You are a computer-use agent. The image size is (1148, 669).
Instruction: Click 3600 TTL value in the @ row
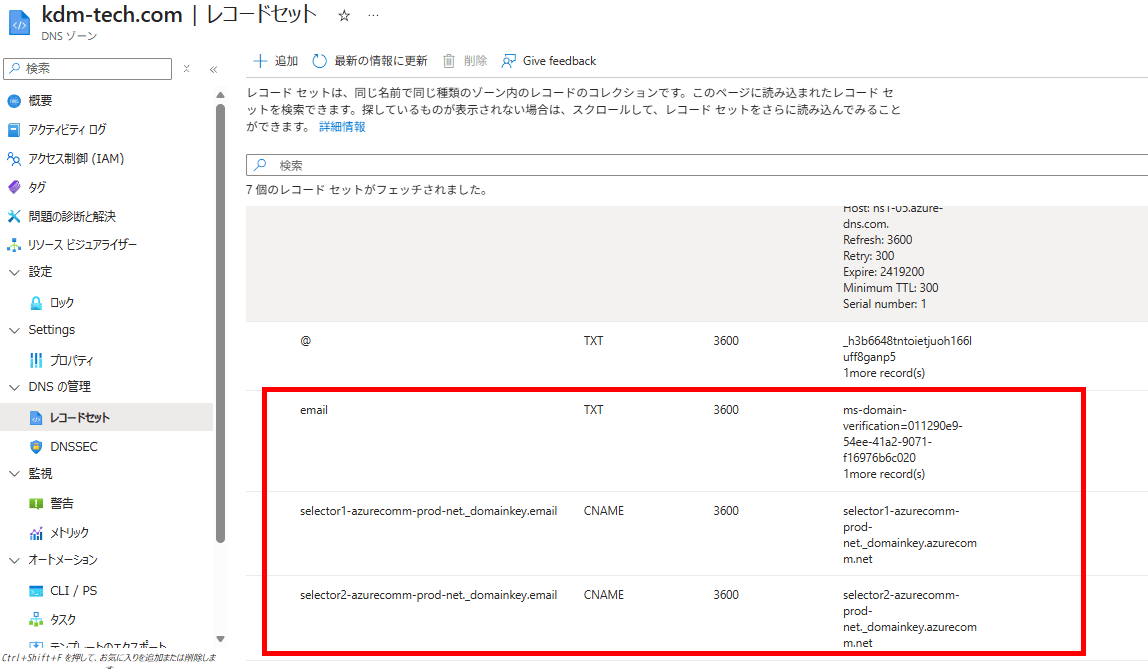pos(726,341)
